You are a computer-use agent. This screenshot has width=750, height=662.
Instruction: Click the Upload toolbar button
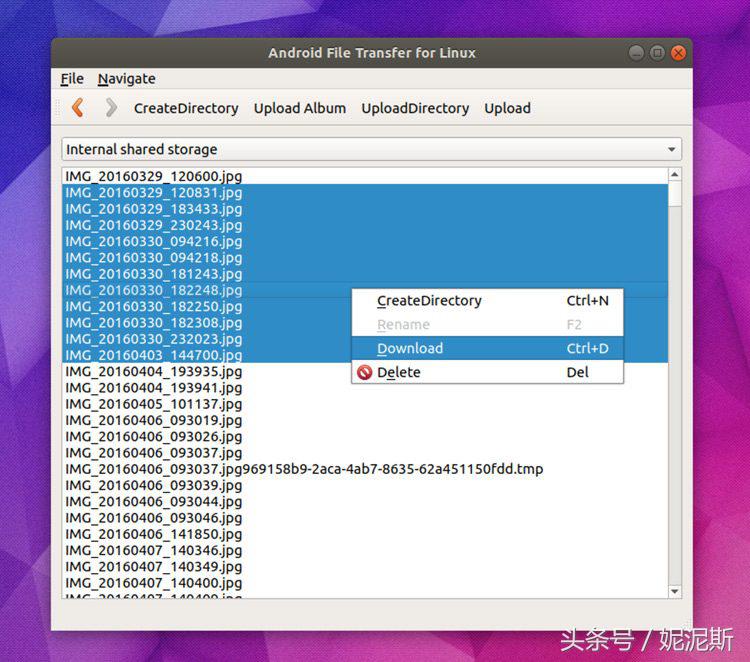tap(507, 108)
